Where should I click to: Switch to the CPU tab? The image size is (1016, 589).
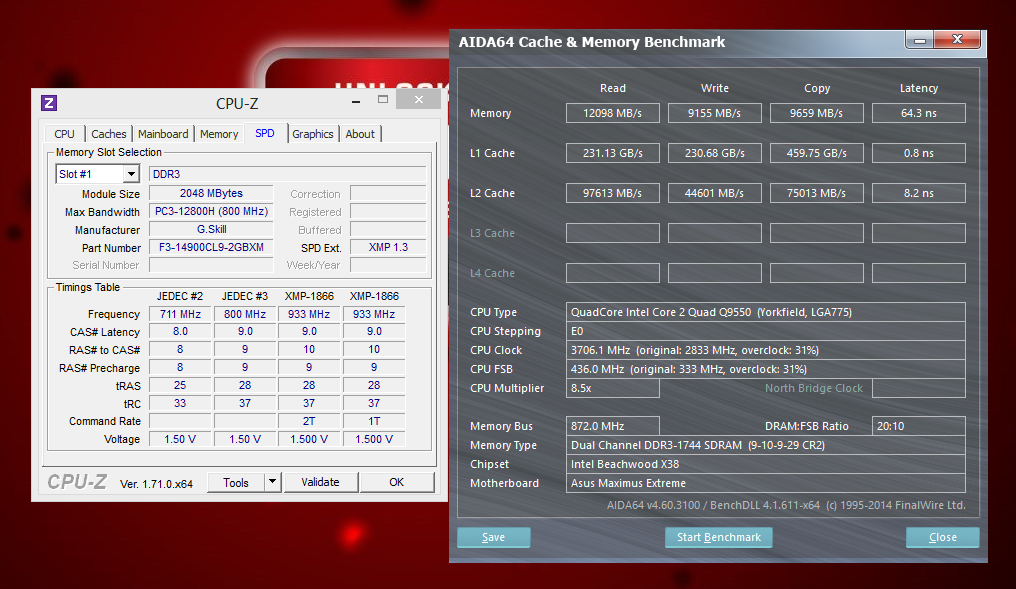[64, 134]
